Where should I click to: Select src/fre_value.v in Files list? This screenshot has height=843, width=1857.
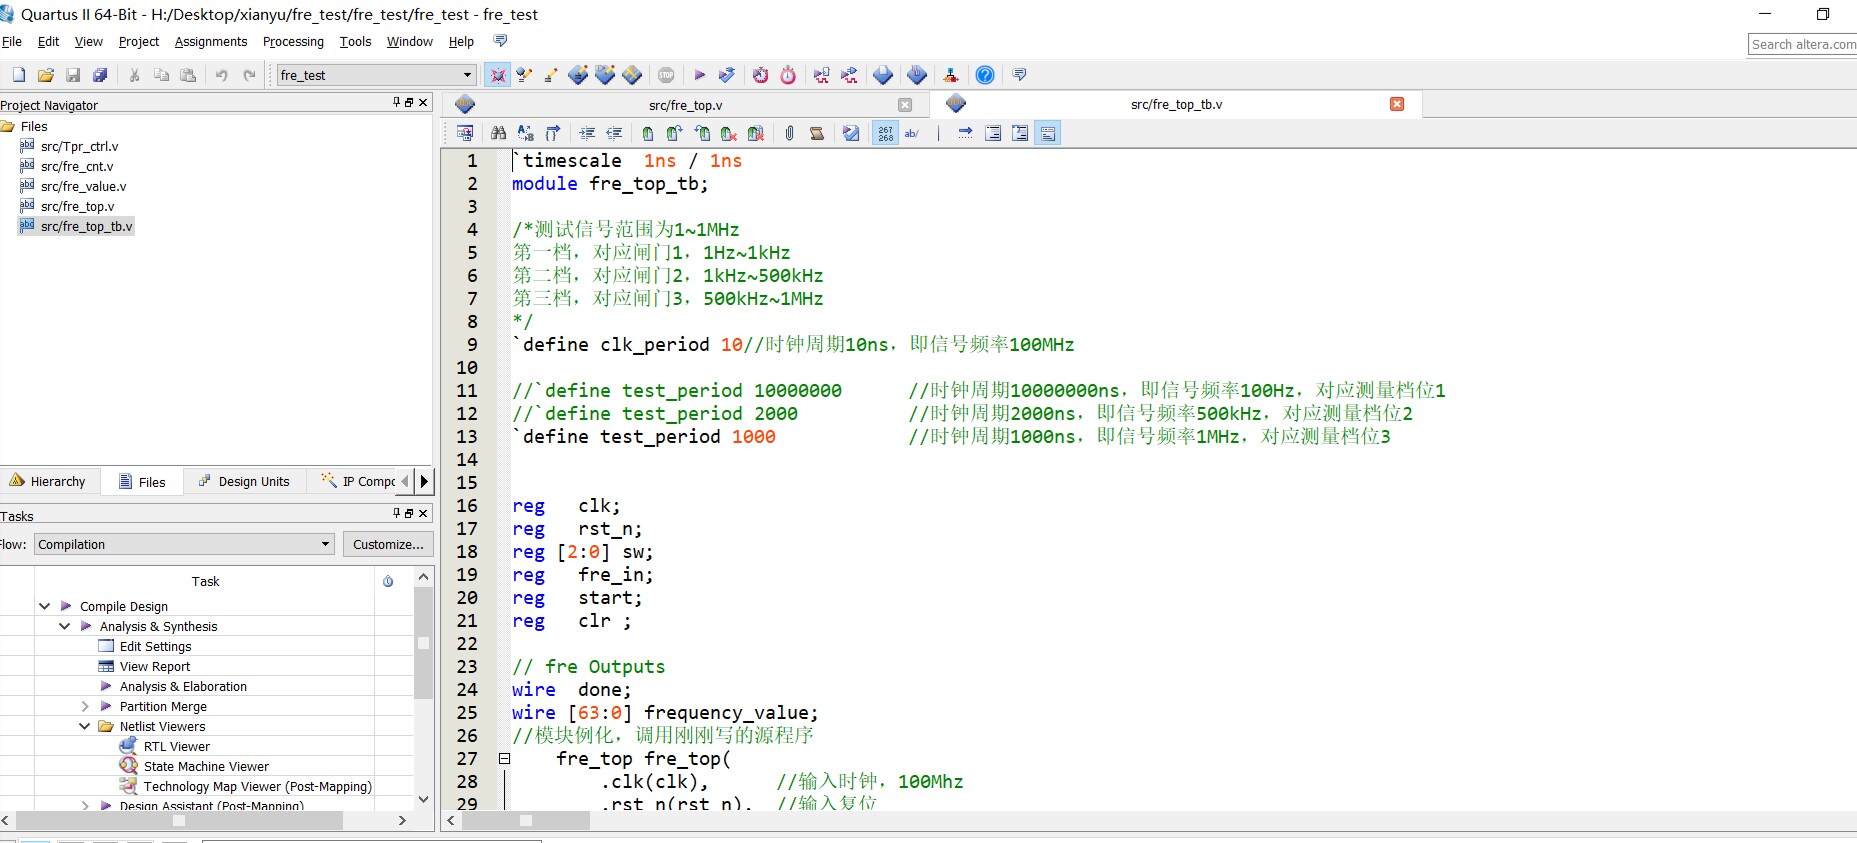pos(83,186)
